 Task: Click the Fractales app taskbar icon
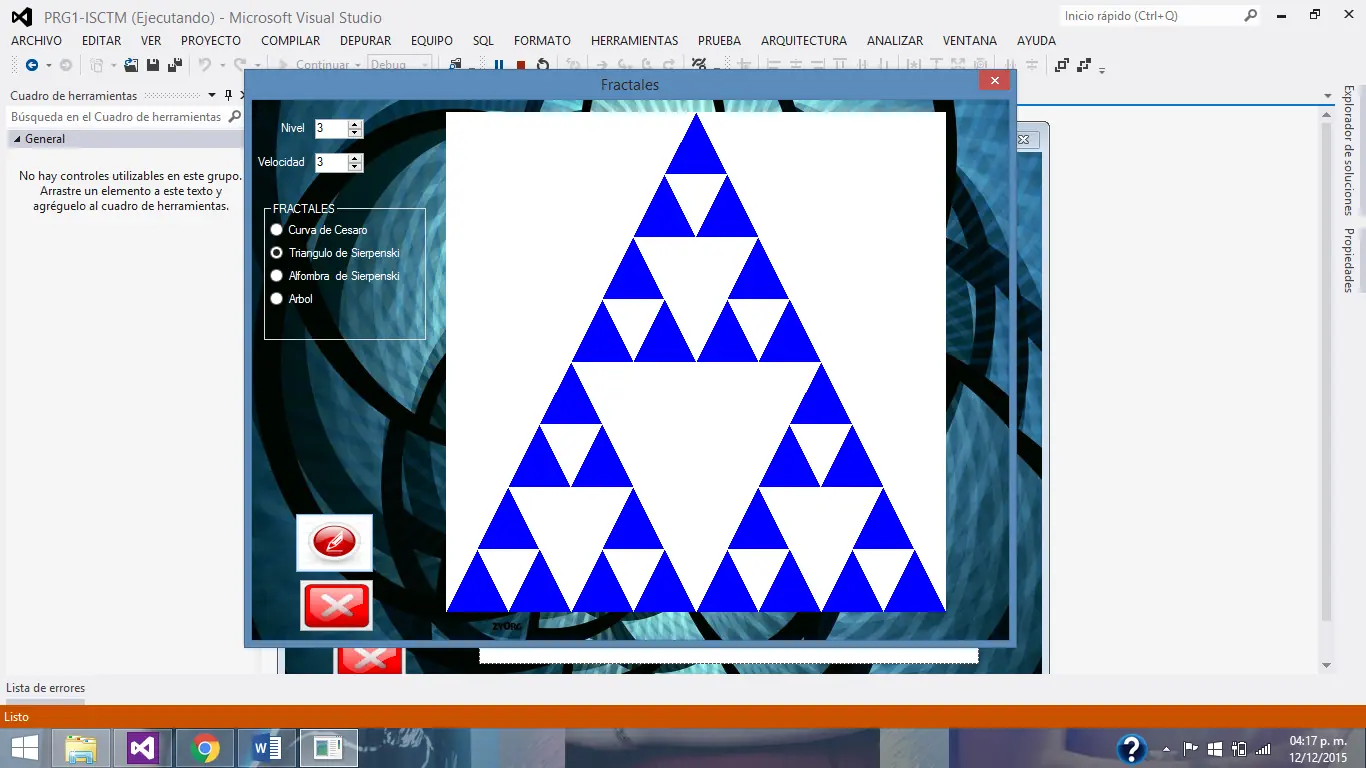328,748
